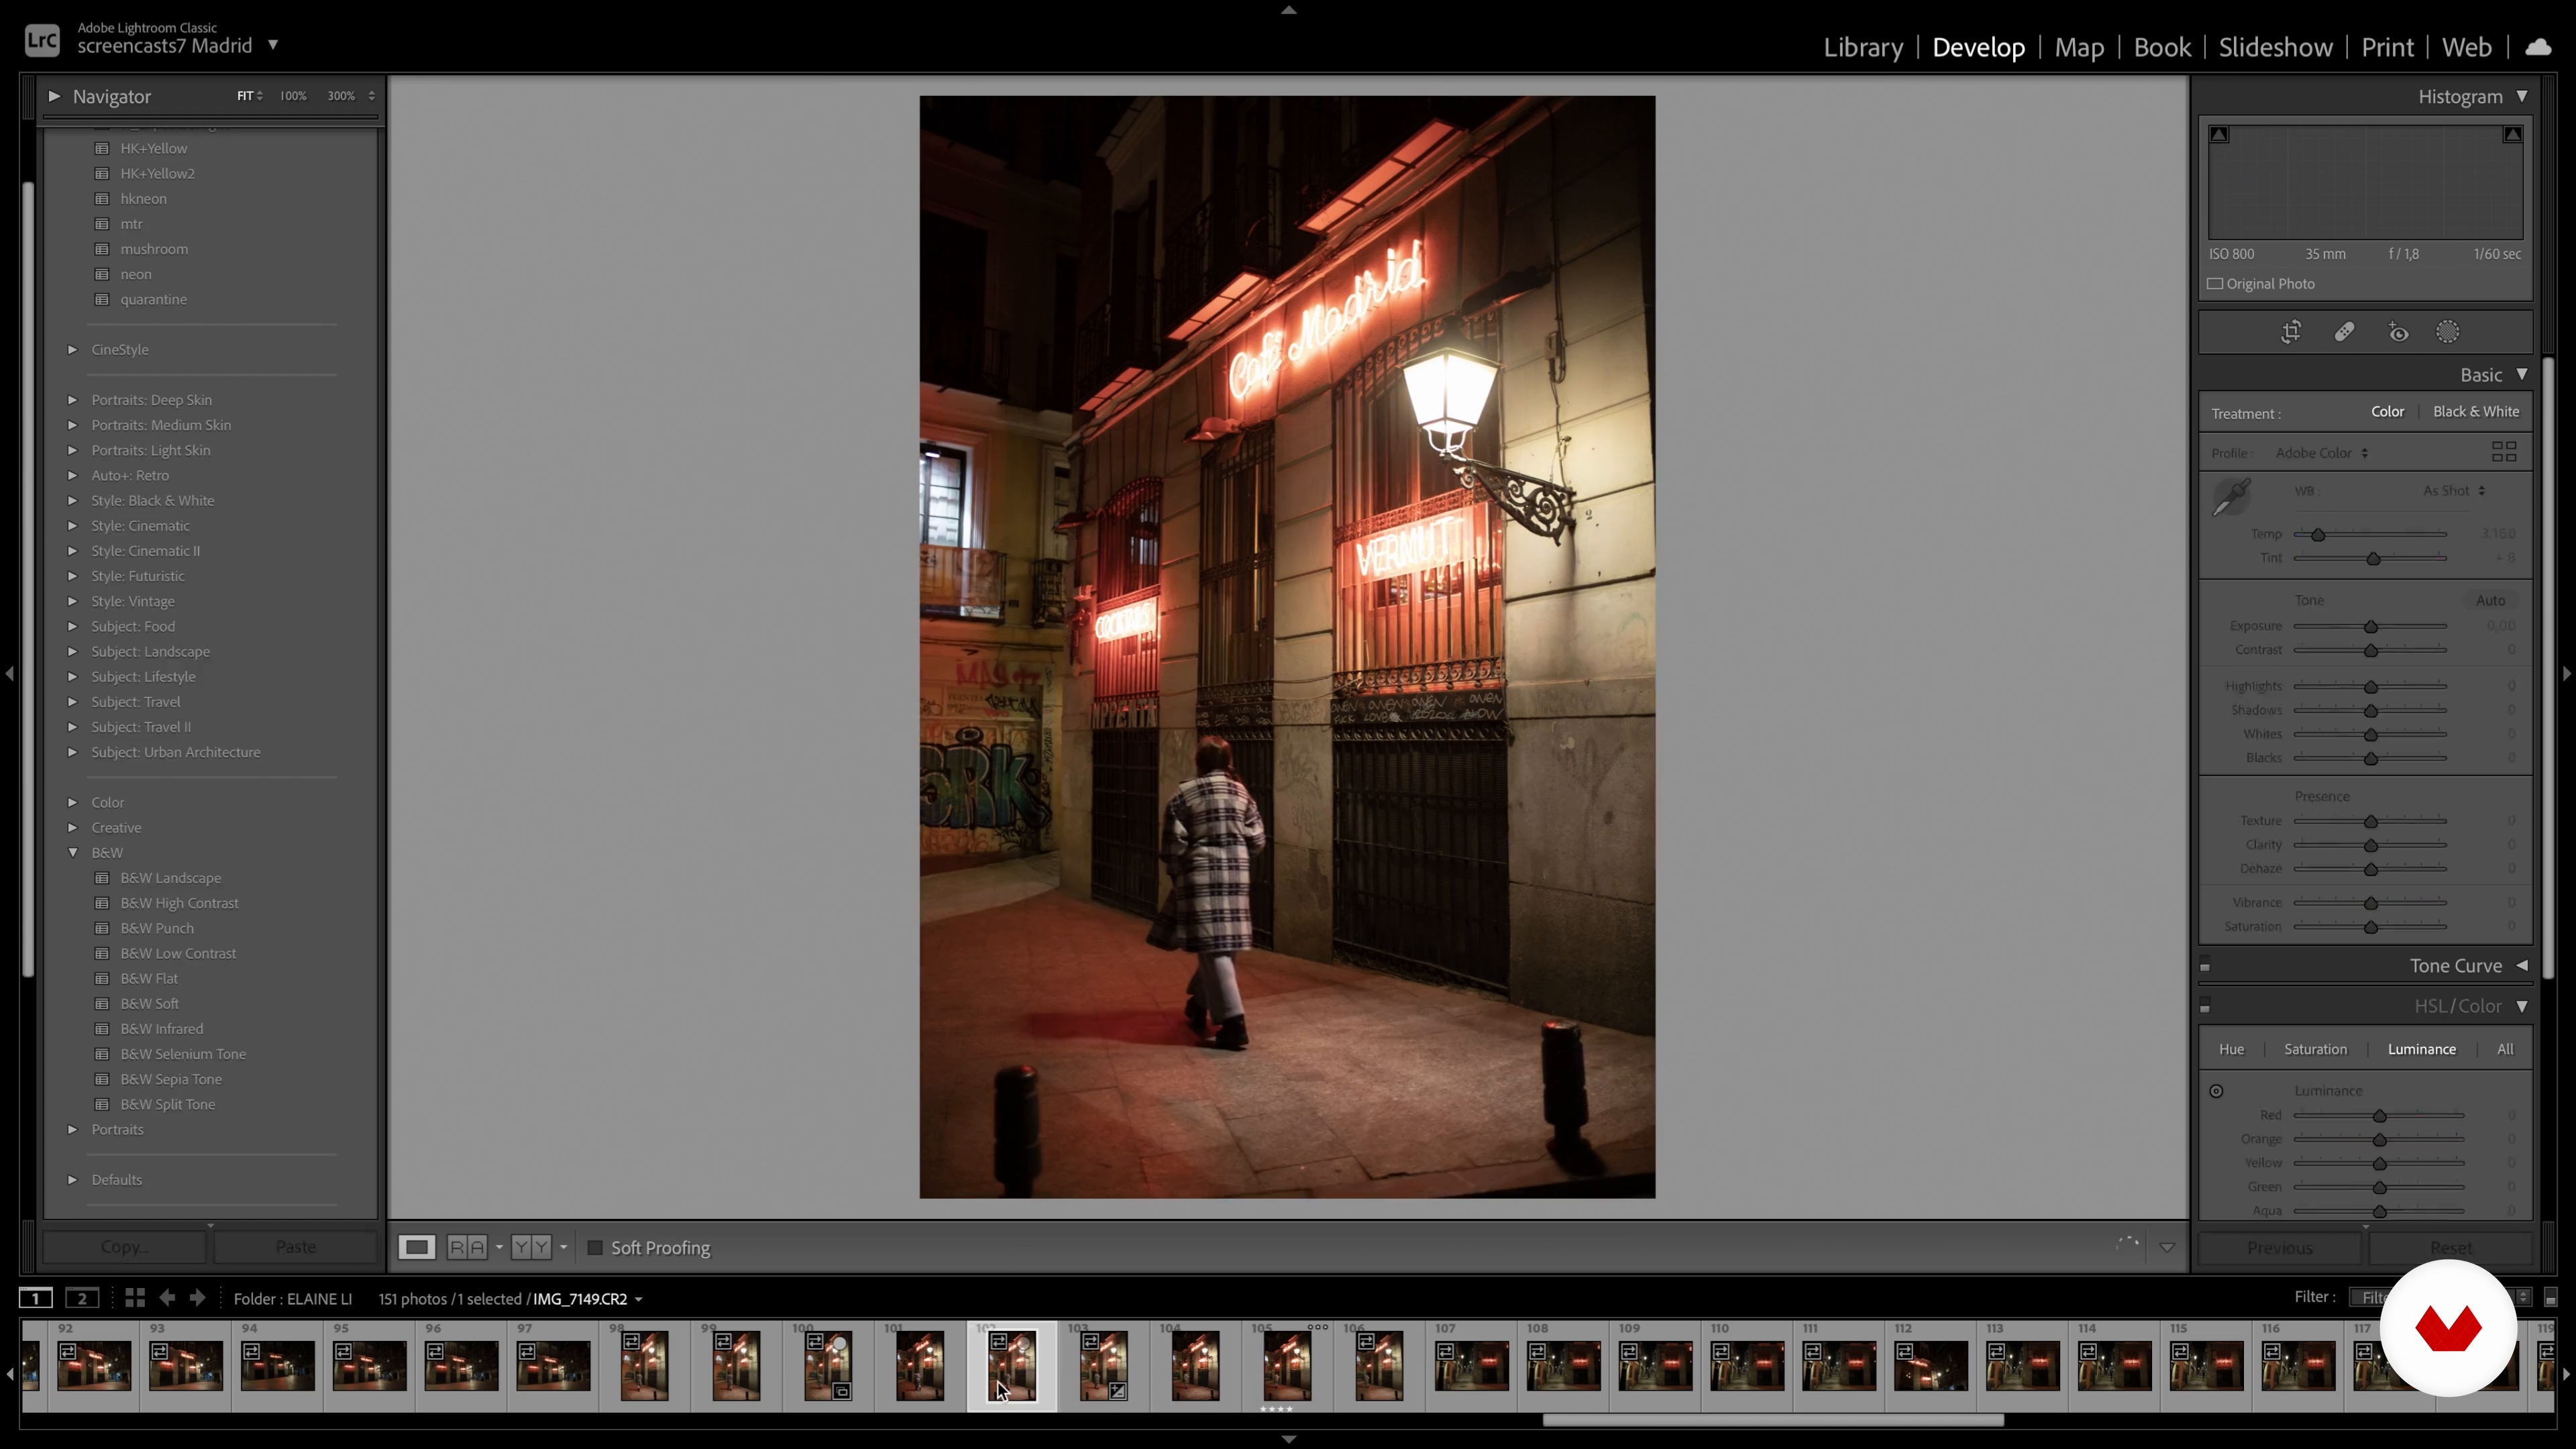Open second window display 2
Viewport: 2576px width, 1449px height.
(82, 1298)
